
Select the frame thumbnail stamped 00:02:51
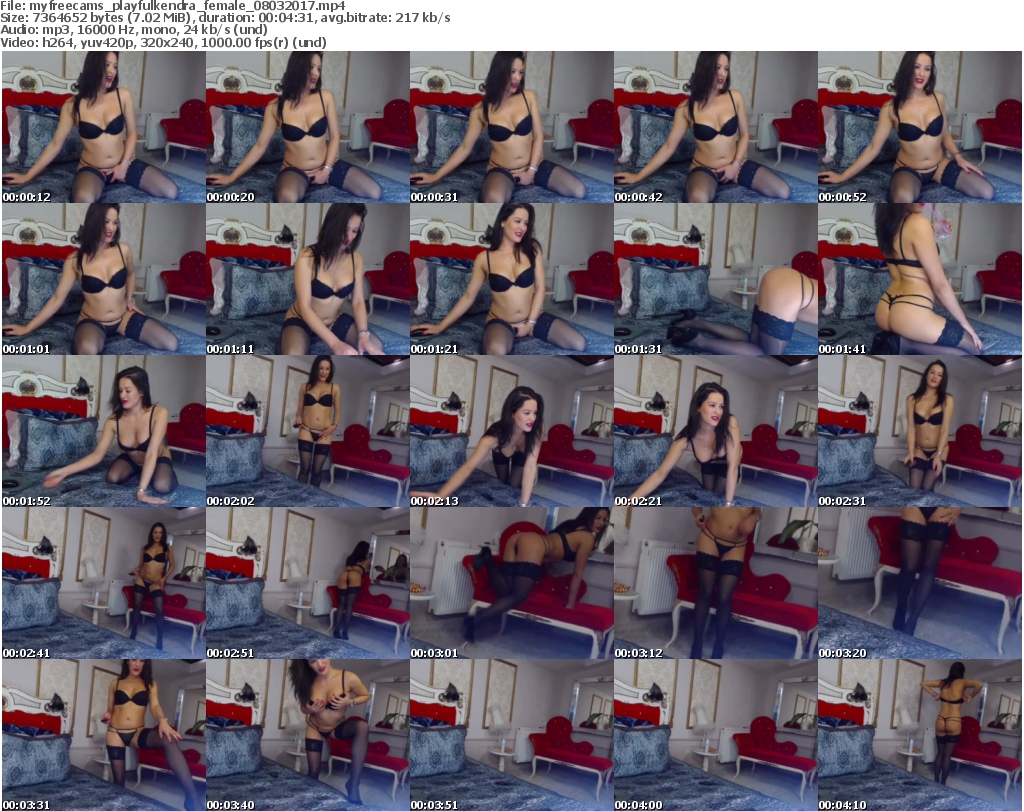(x=308, y=584)
